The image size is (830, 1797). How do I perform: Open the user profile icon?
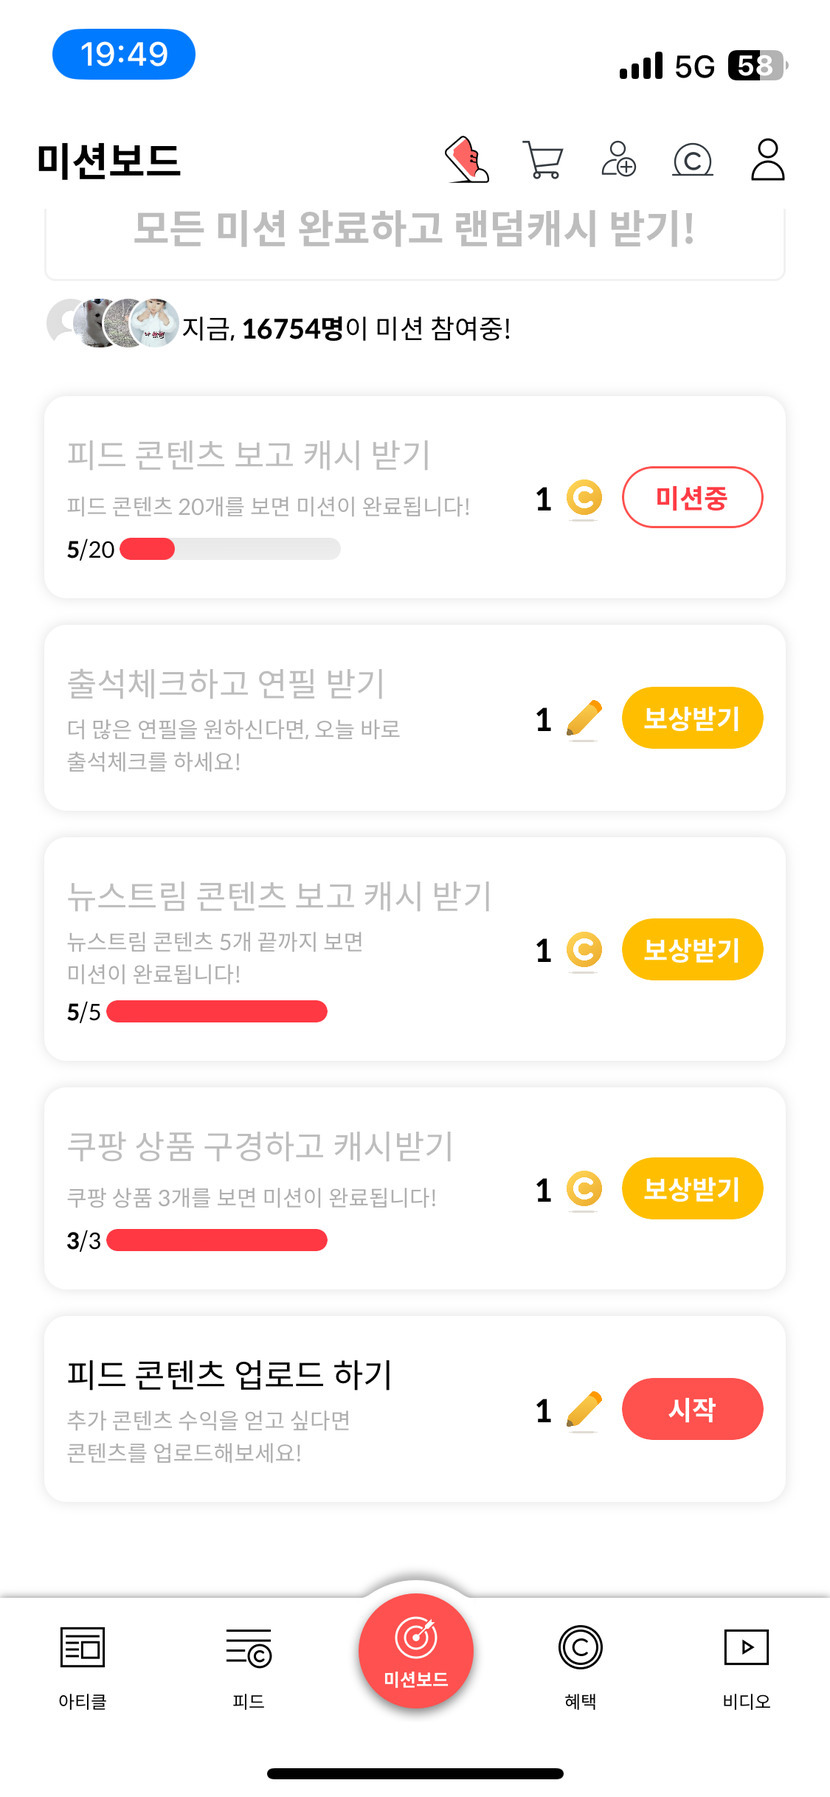pos(767,160)
